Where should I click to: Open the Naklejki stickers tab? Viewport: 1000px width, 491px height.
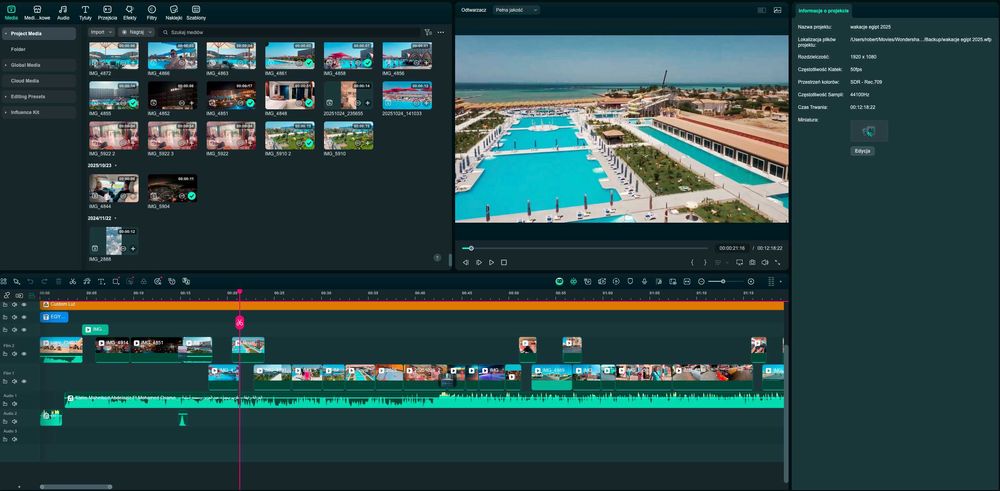pyautogui.click(x=173, y=13)
